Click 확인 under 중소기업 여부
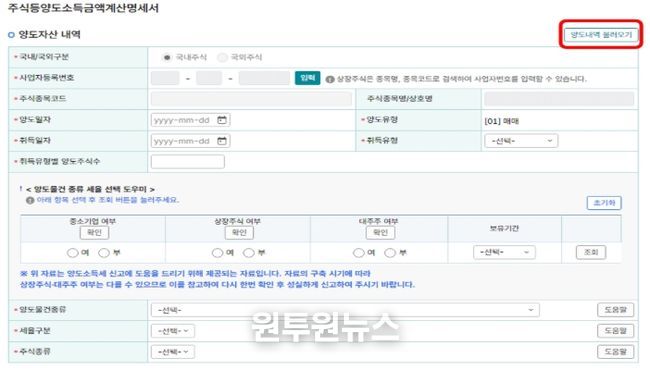 94,232
